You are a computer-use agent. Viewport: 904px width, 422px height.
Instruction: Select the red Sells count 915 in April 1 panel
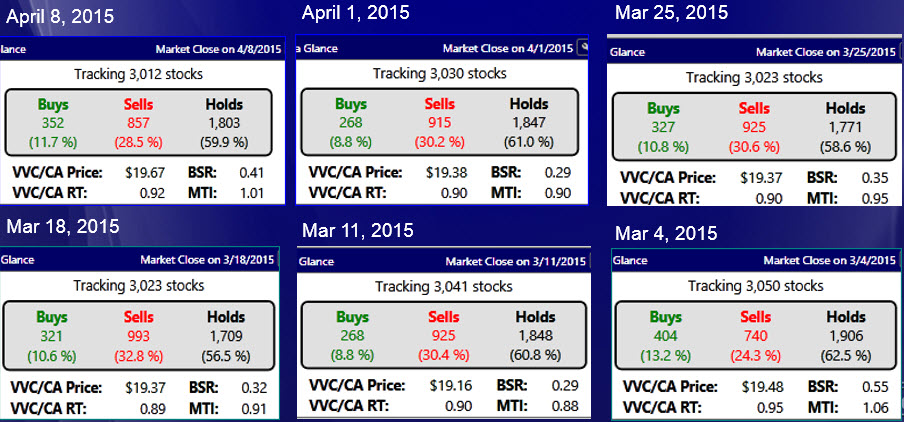(439, 122)
